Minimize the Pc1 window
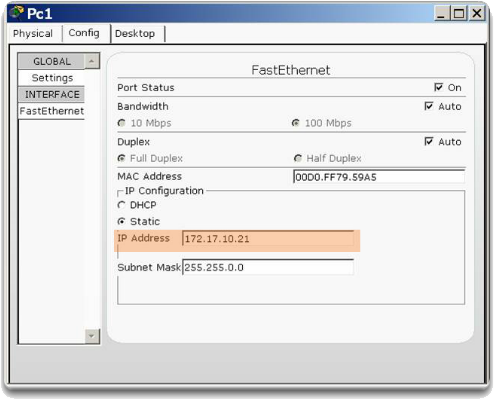This screenshot has width=494, height=400. 442,14
